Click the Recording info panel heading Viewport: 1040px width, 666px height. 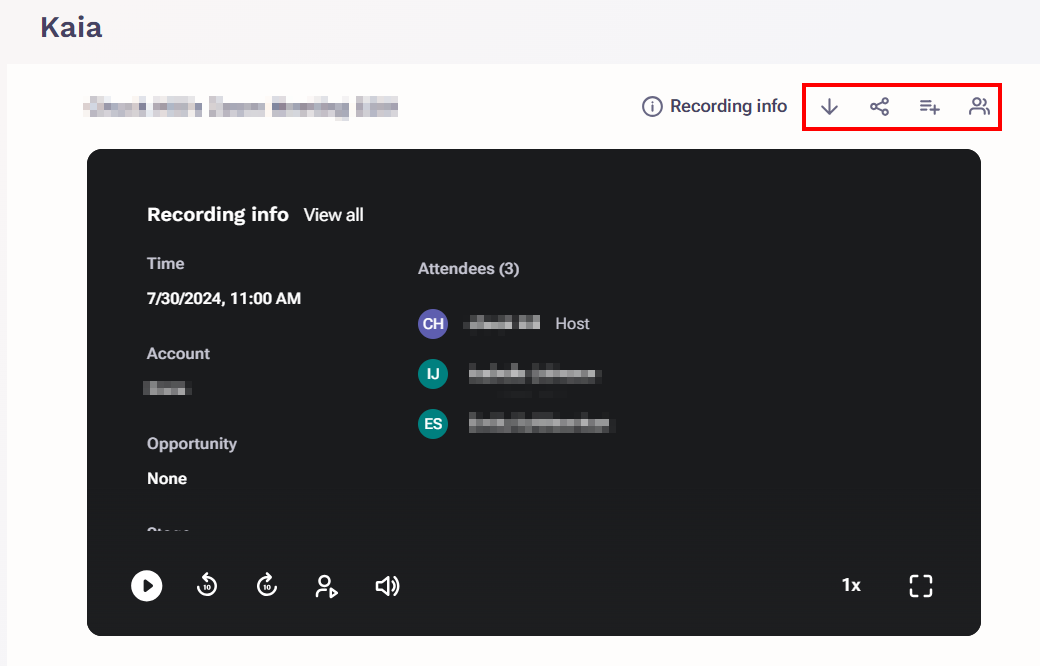tap(218, 214)
